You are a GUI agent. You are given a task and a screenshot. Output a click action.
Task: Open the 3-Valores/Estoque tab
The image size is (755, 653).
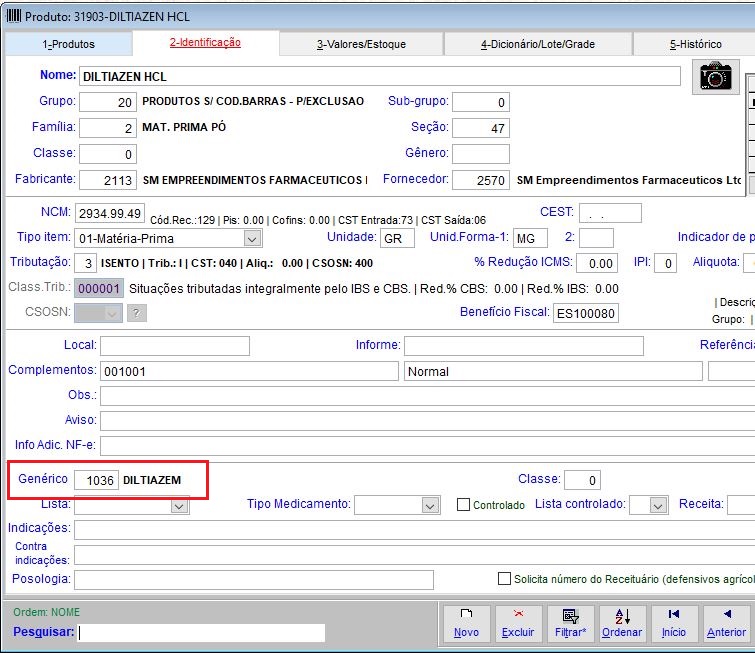pyautogui.click(x=361, y=44)
